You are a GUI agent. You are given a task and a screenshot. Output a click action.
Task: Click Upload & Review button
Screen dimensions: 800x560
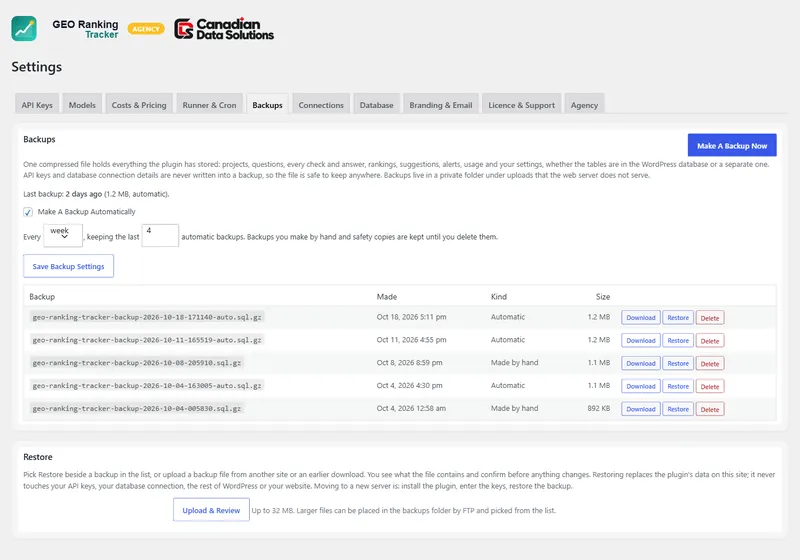211,510
